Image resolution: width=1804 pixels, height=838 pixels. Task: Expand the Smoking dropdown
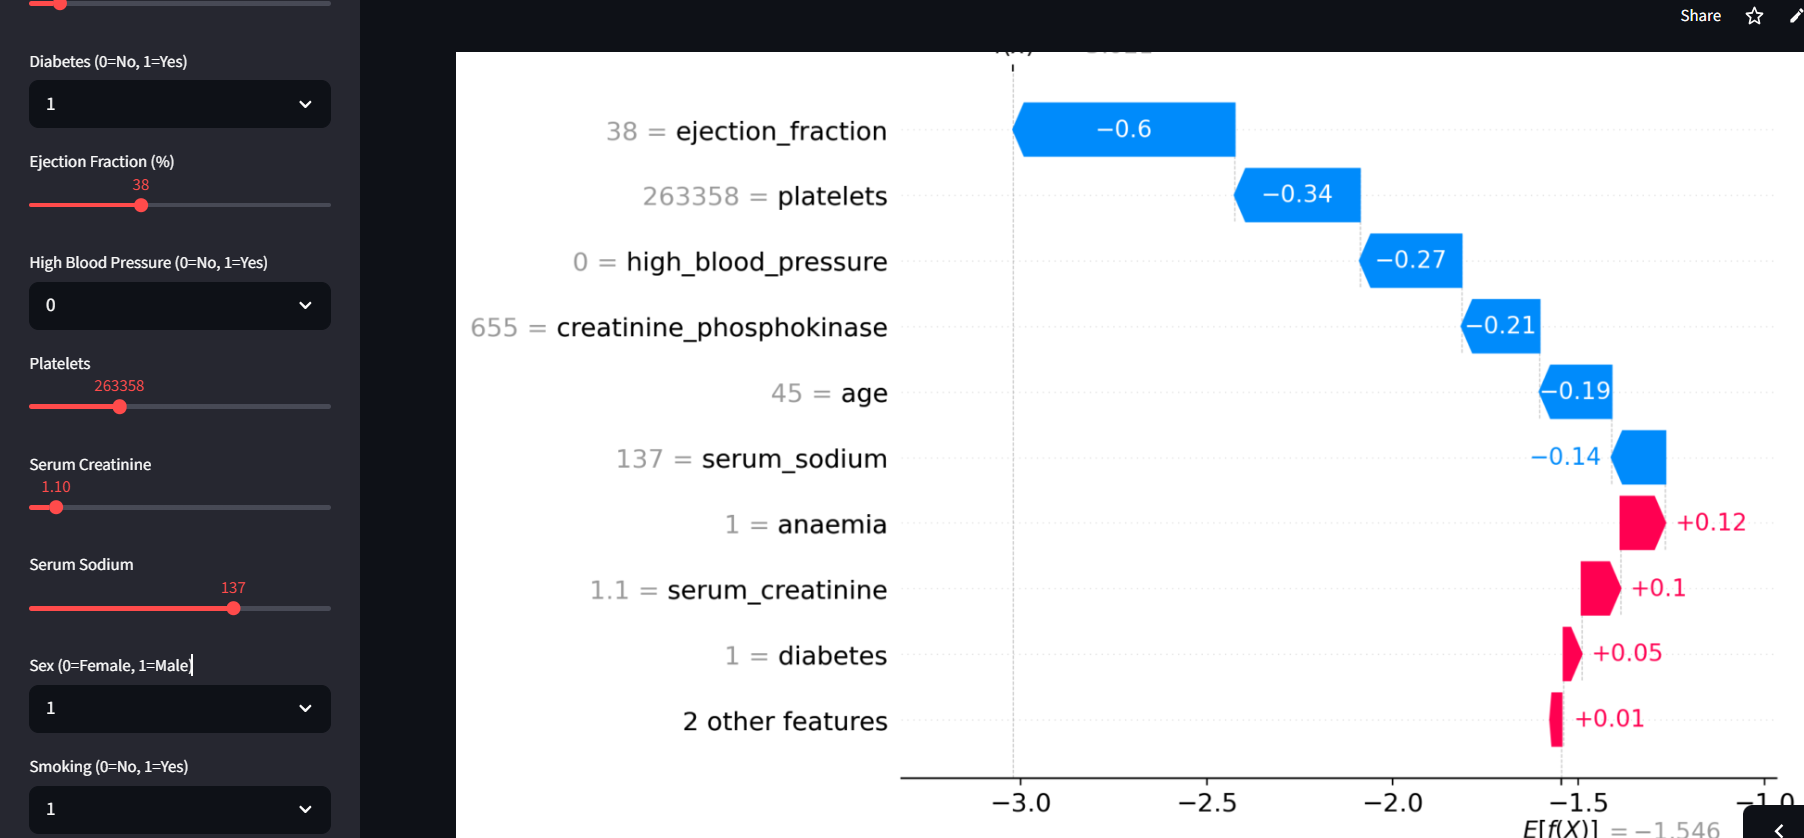click(180, 809)
